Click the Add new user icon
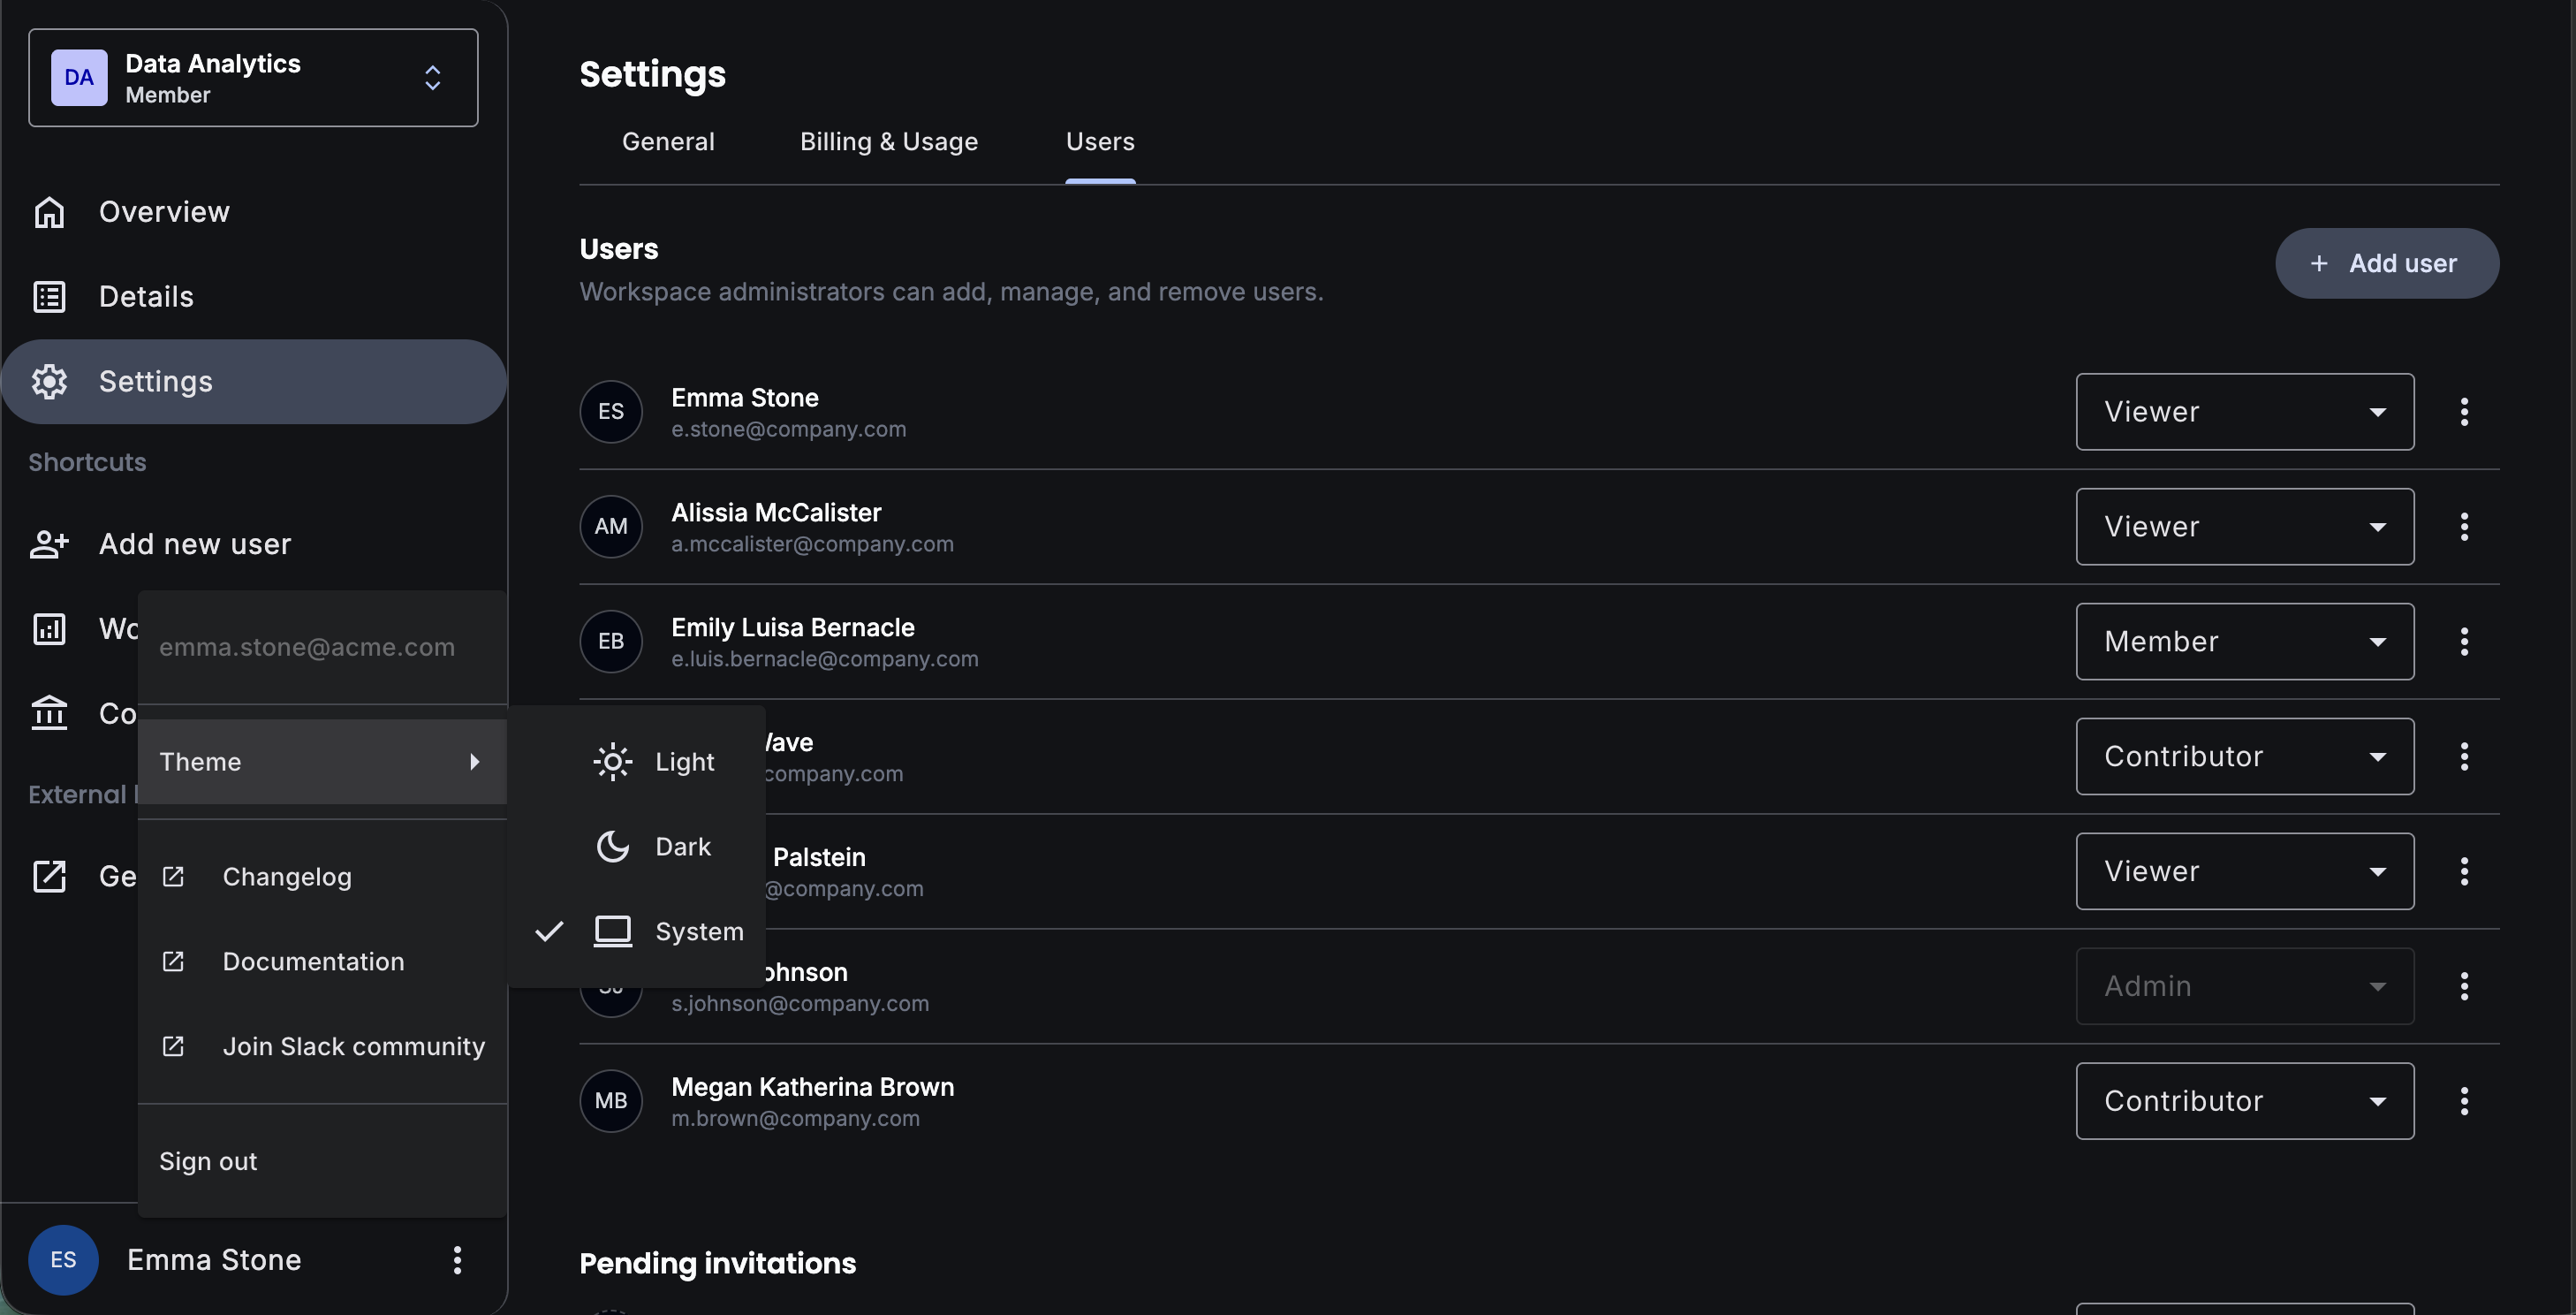The width and height of the screenshot is (2576, 1315). pyautogui.click(x=49, y=544)
